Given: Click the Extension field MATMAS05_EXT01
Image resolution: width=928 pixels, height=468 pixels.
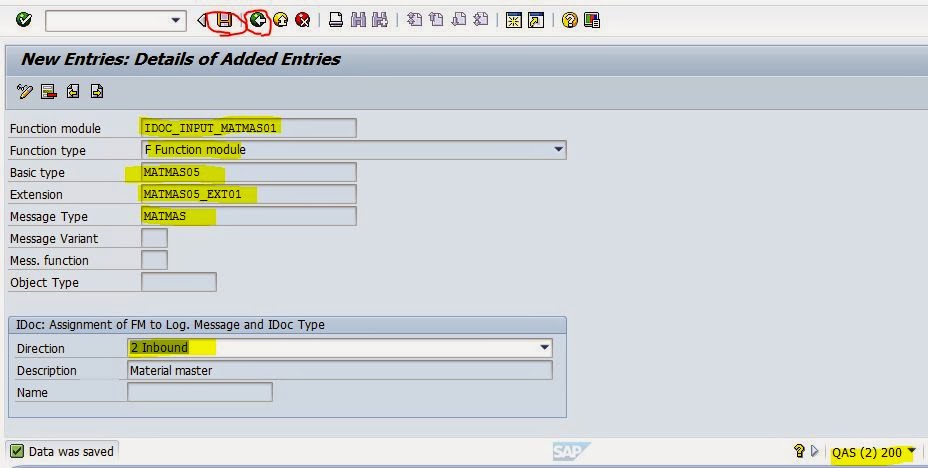Looking at the screenshot, I should 249,194.
